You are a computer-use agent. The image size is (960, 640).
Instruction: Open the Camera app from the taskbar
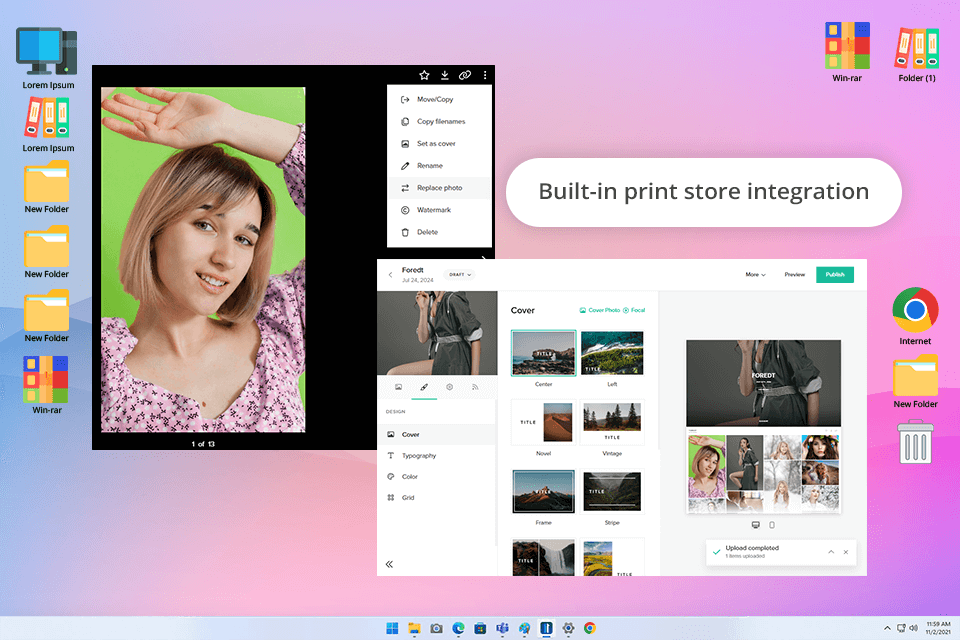point(436,628)
